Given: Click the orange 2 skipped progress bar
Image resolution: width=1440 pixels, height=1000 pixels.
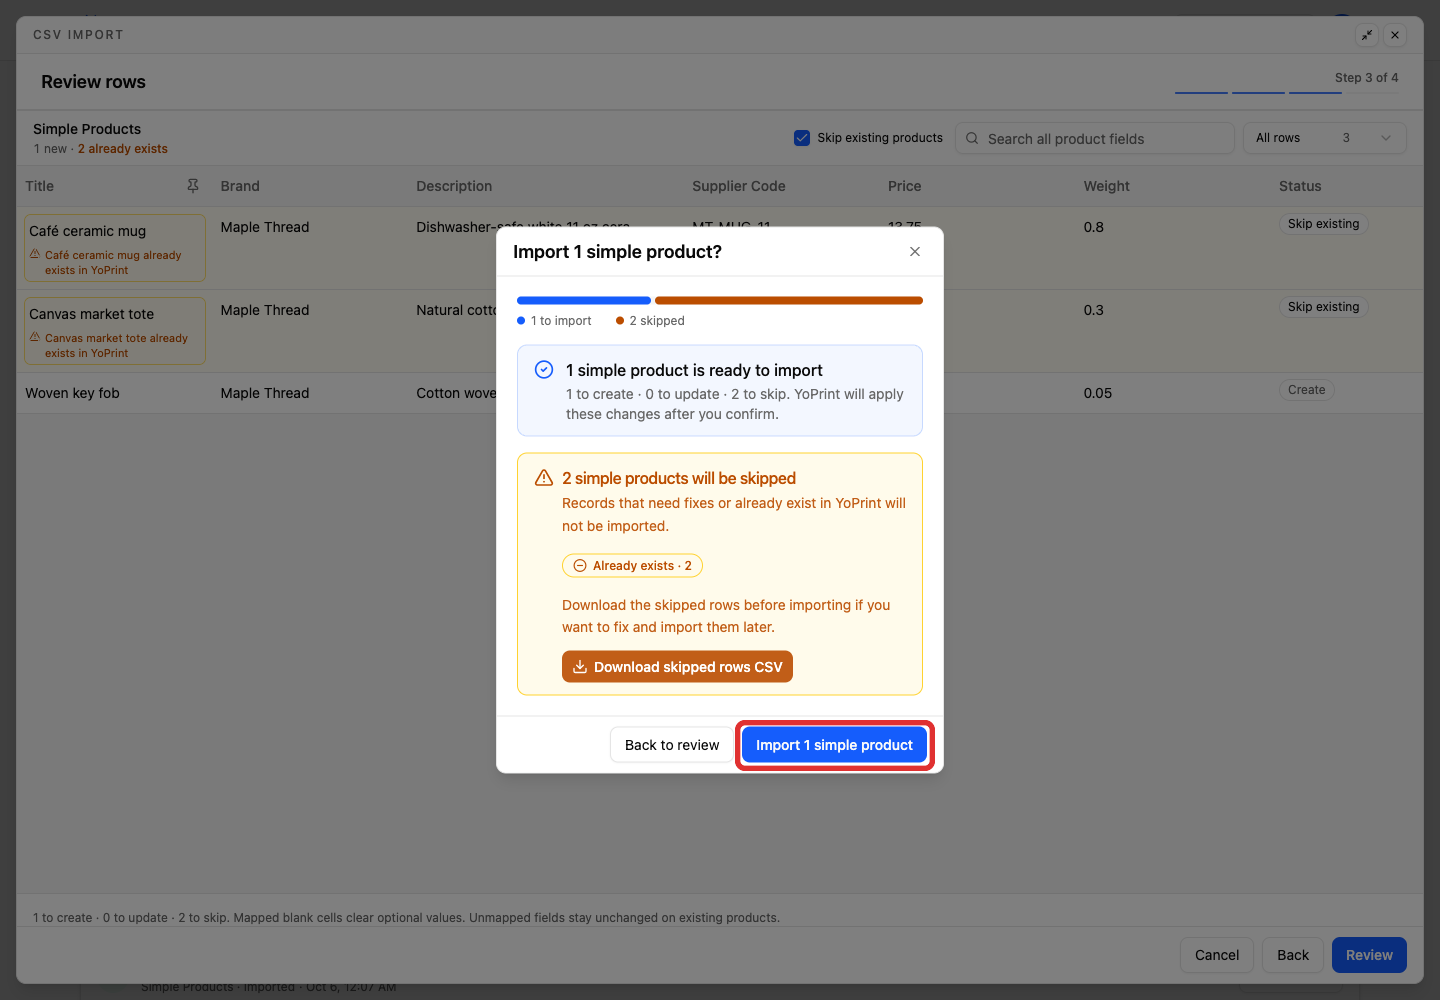Looking at the screenshot, I should [x=789, y=301].
